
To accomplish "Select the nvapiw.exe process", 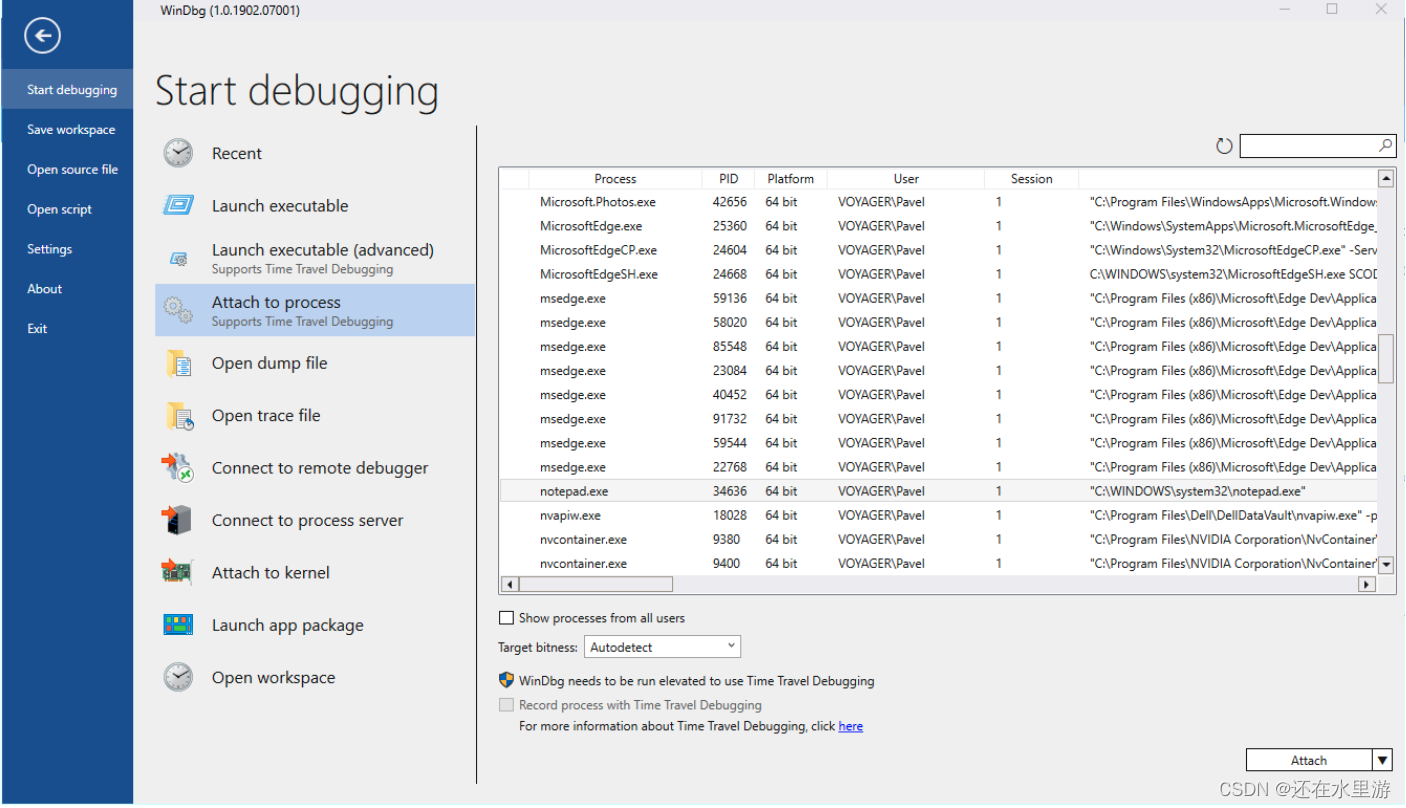I will coord(938,515).
